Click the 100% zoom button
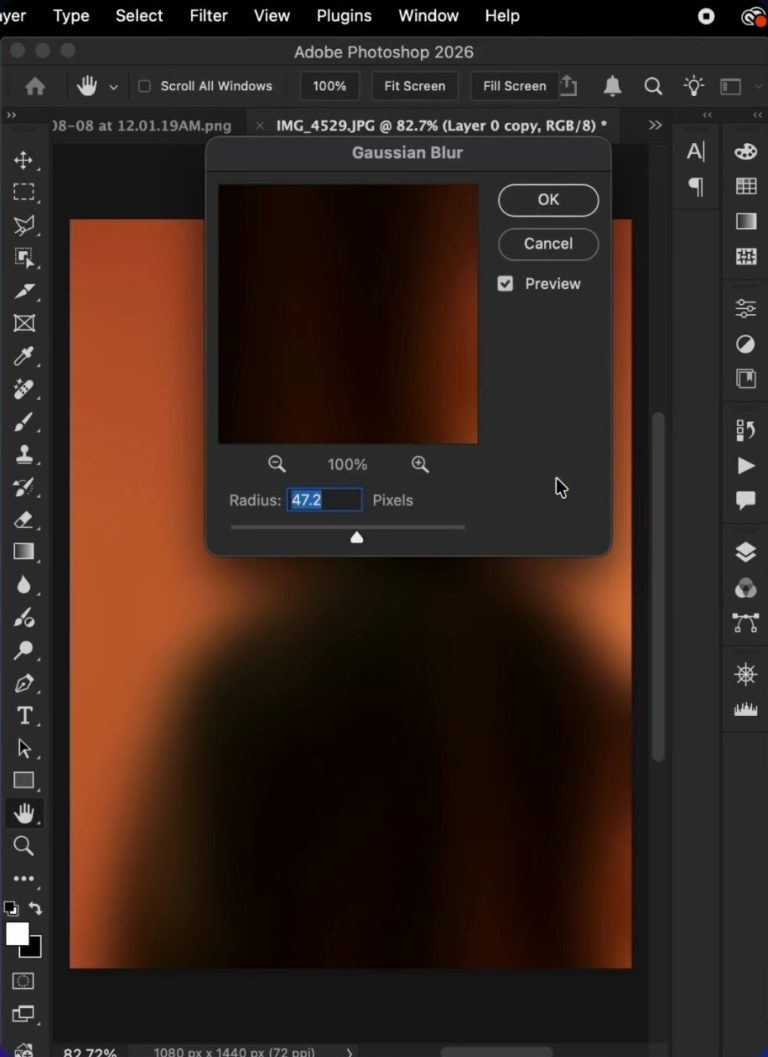 pyautogui.click(x=329, y=86)
